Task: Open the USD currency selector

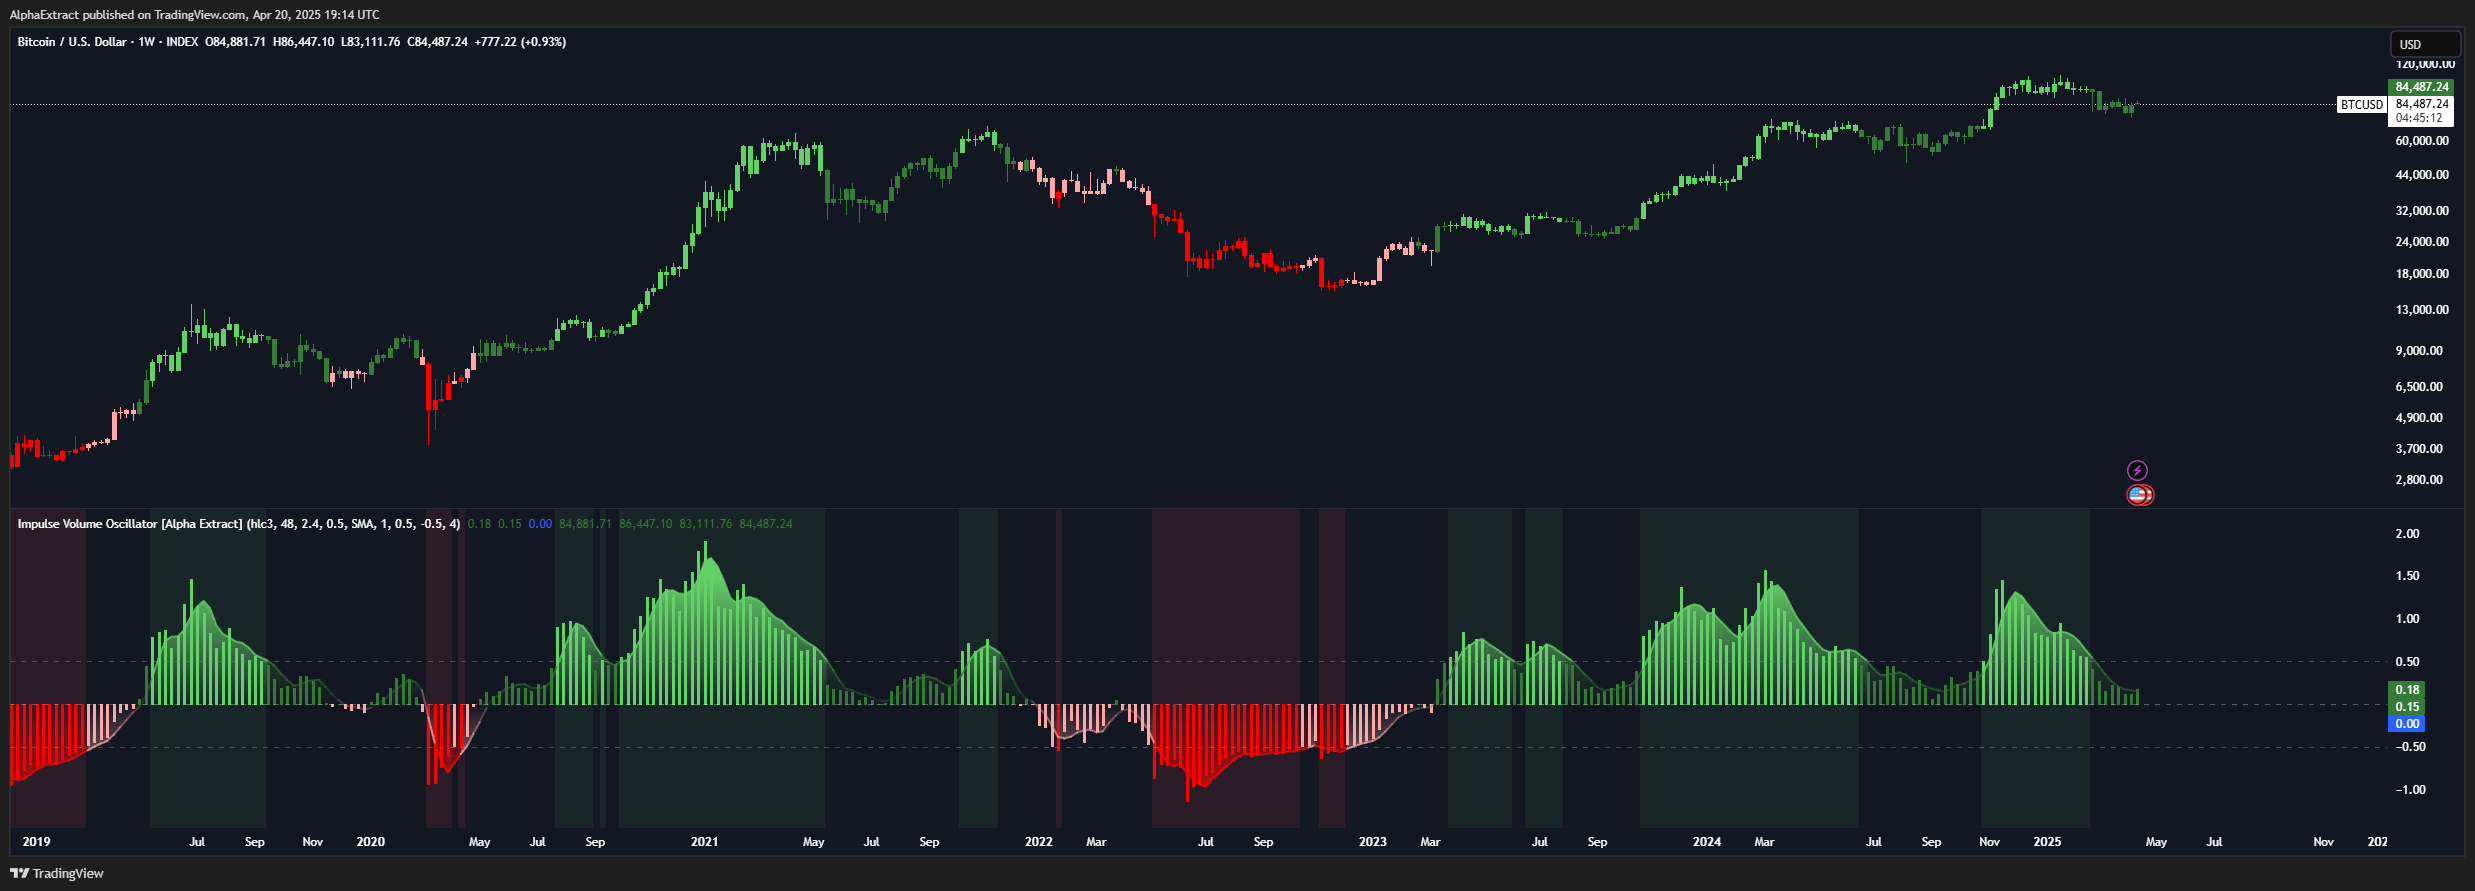Action: 2424,44
